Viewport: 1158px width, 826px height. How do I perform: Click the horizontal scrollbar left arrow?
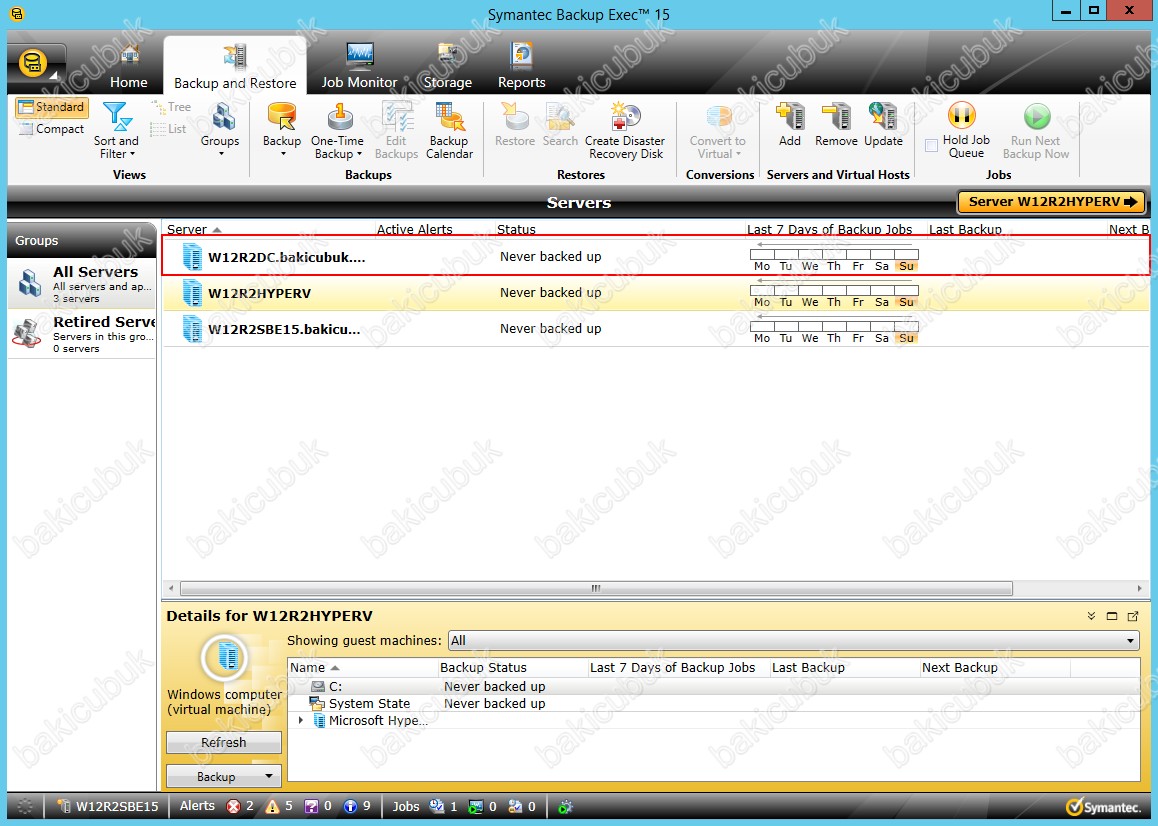click(x=171, y=589)
